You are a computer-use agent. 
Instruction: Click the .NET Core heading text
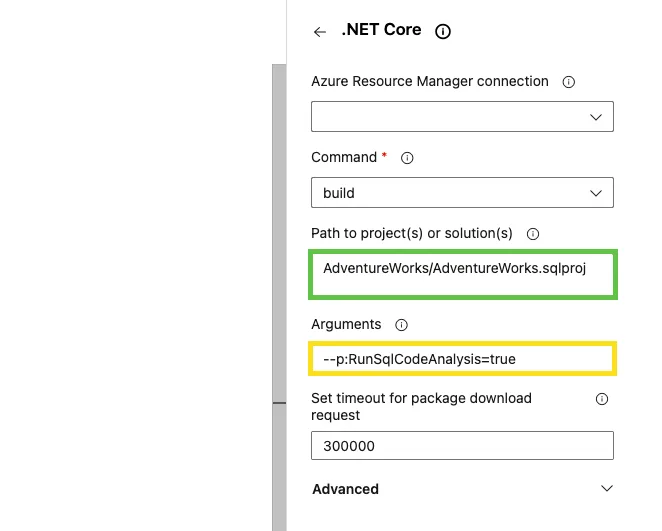click(381, 30)
